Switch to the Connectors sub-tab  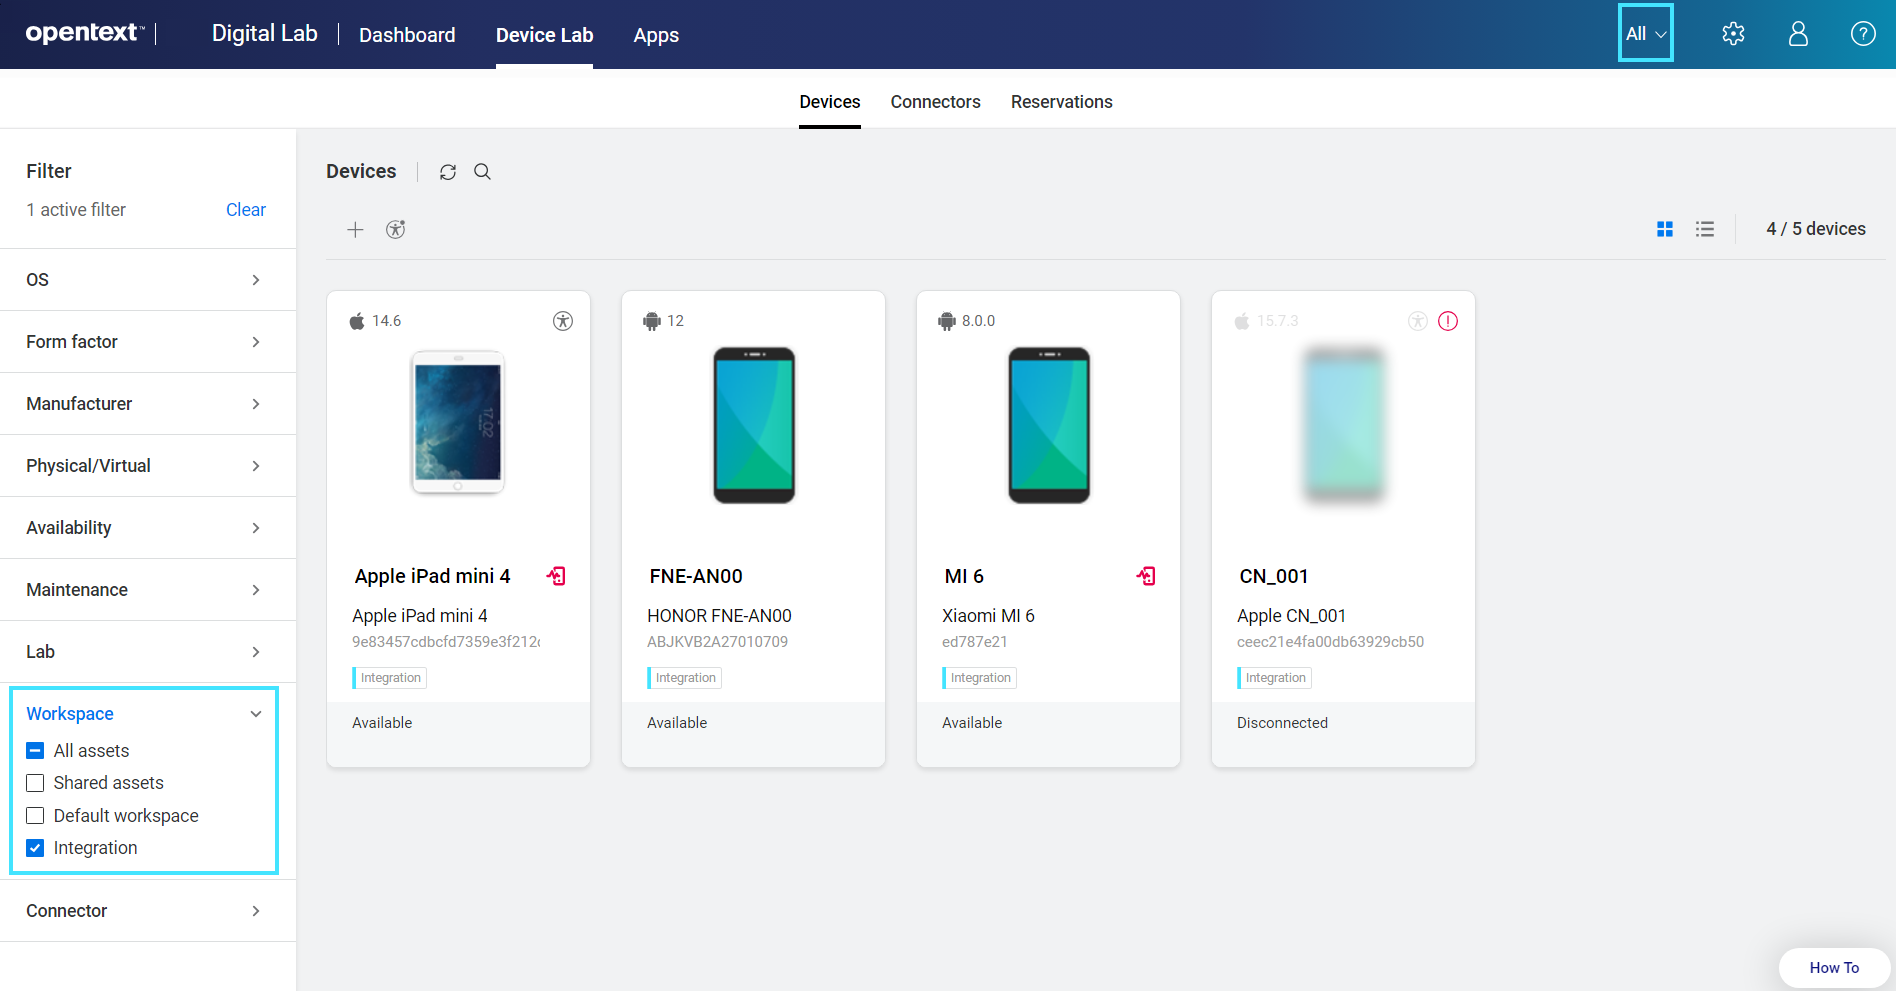point(935,102)
